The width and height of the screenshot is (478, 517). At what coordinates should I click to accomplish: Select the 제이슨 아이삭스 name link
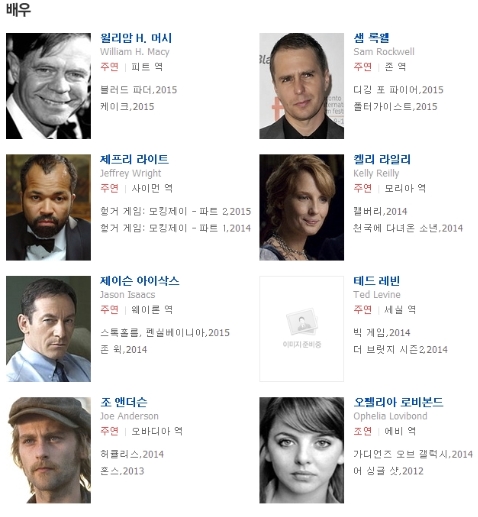tap(140, 281)
